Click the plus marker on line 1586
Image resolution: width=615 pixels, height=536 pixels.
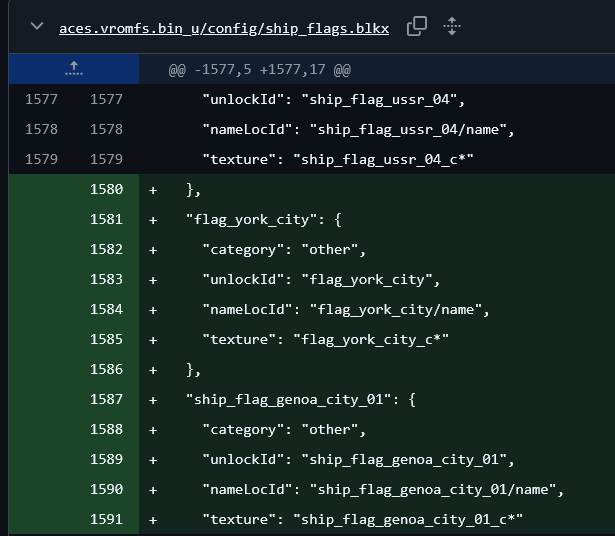pyautogui.click(x=153, y=370)
